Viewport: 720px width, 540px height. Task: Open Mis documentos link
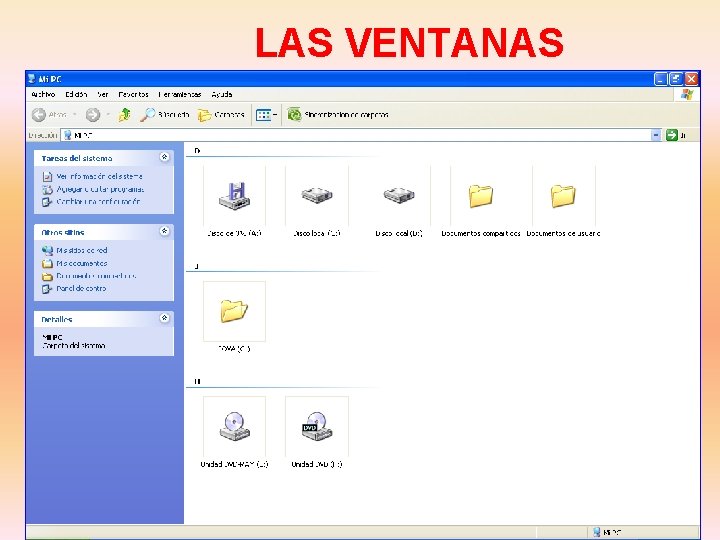coord(82,263)
